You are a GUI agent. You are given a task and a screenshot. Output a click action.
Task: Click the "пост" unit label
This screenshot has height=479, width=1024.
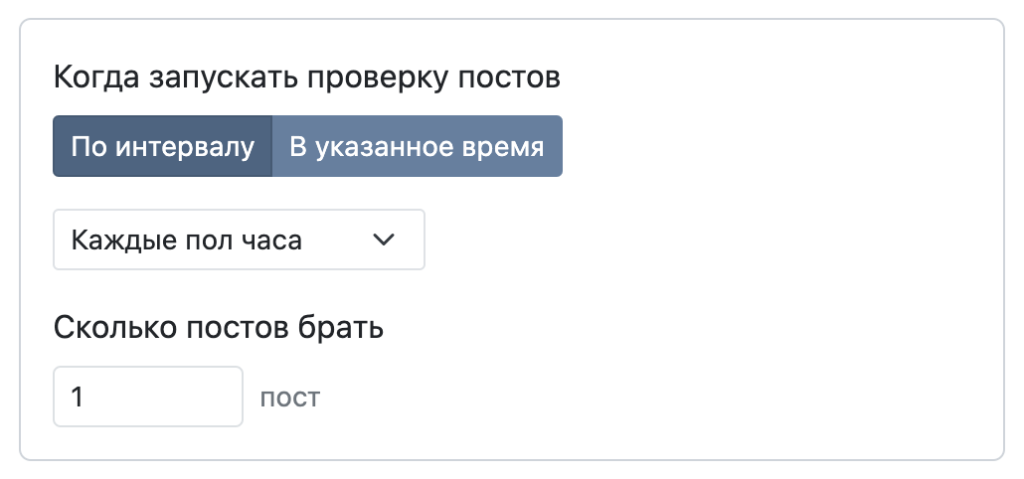pyautogui.click(x=290, y=398)
